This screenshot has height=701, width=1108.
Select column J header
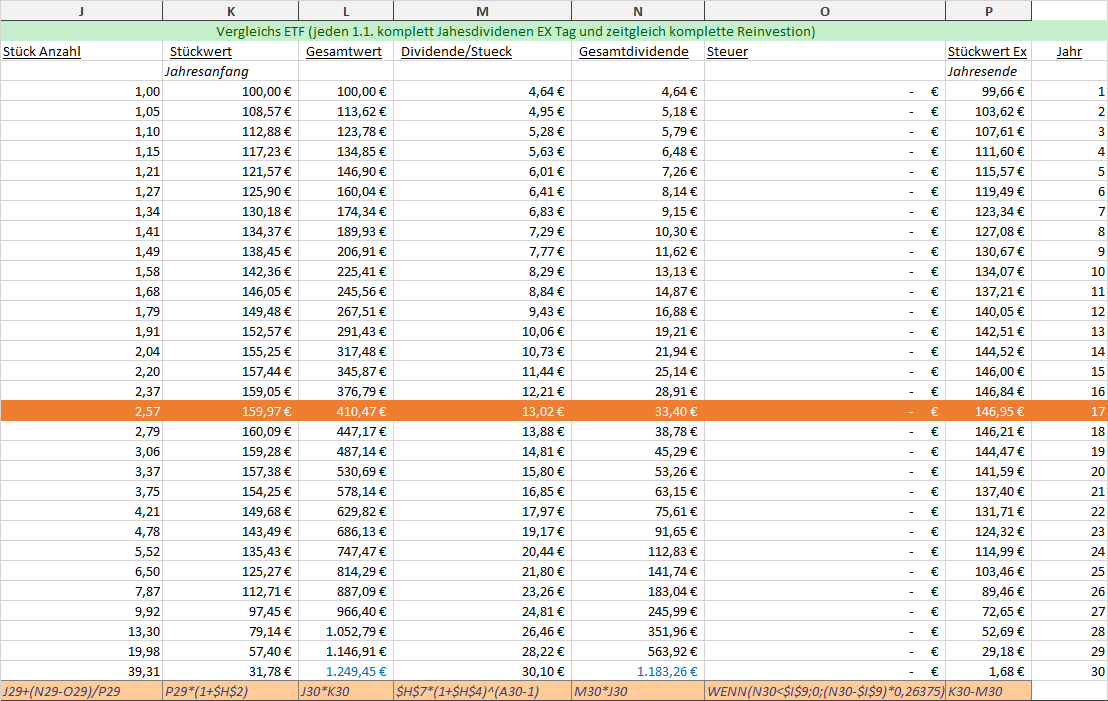coord(81,10)
